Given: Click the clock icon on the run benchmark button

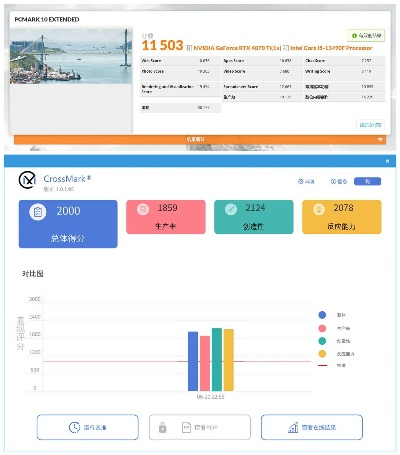Looking at the screenshot, I should tap(74, 427).
